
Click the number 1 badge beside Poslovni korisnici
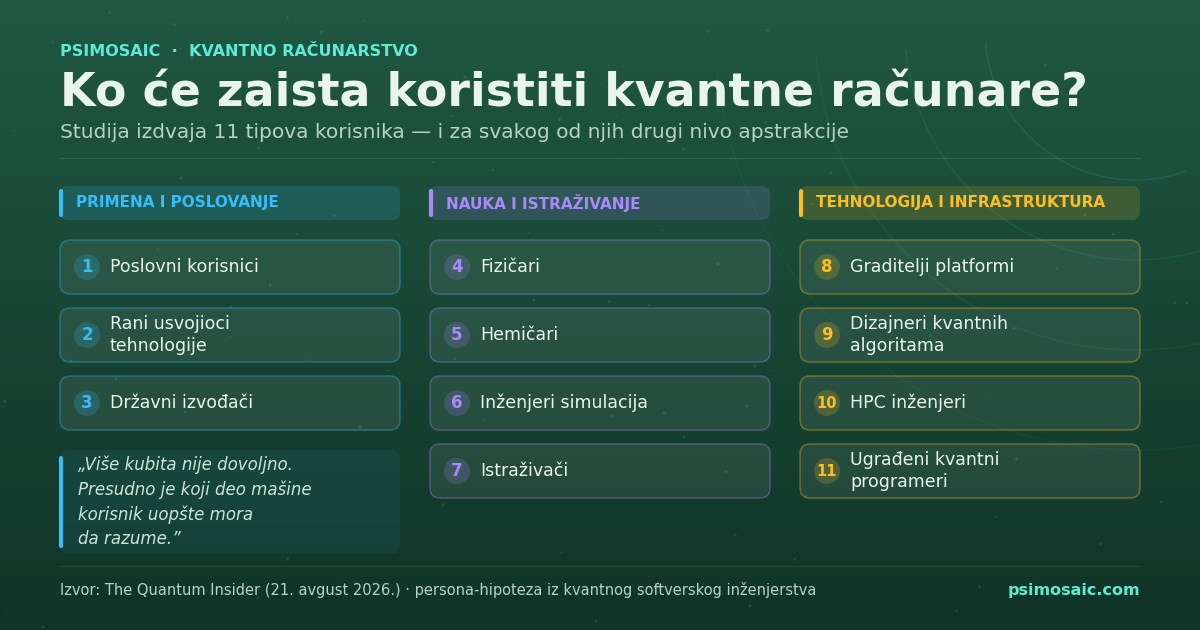(x=87, y=267)
